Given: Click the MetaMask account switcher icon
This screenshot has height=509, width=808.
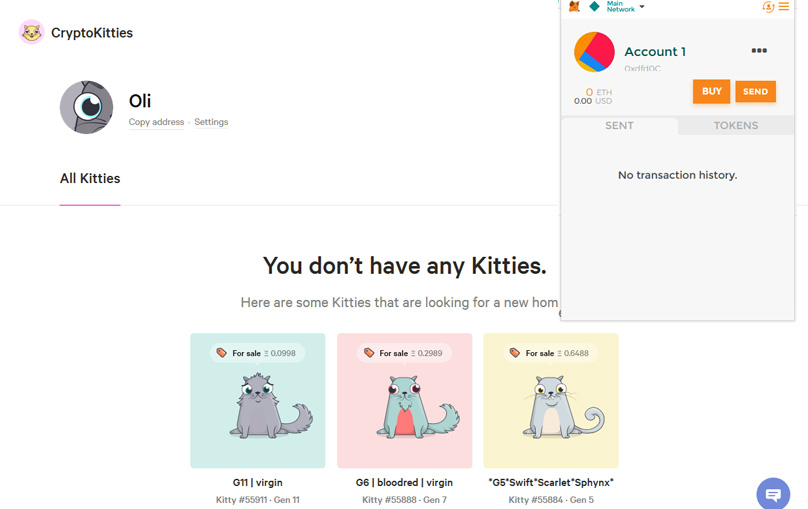Looking at the screenshot, I should 768,7.
